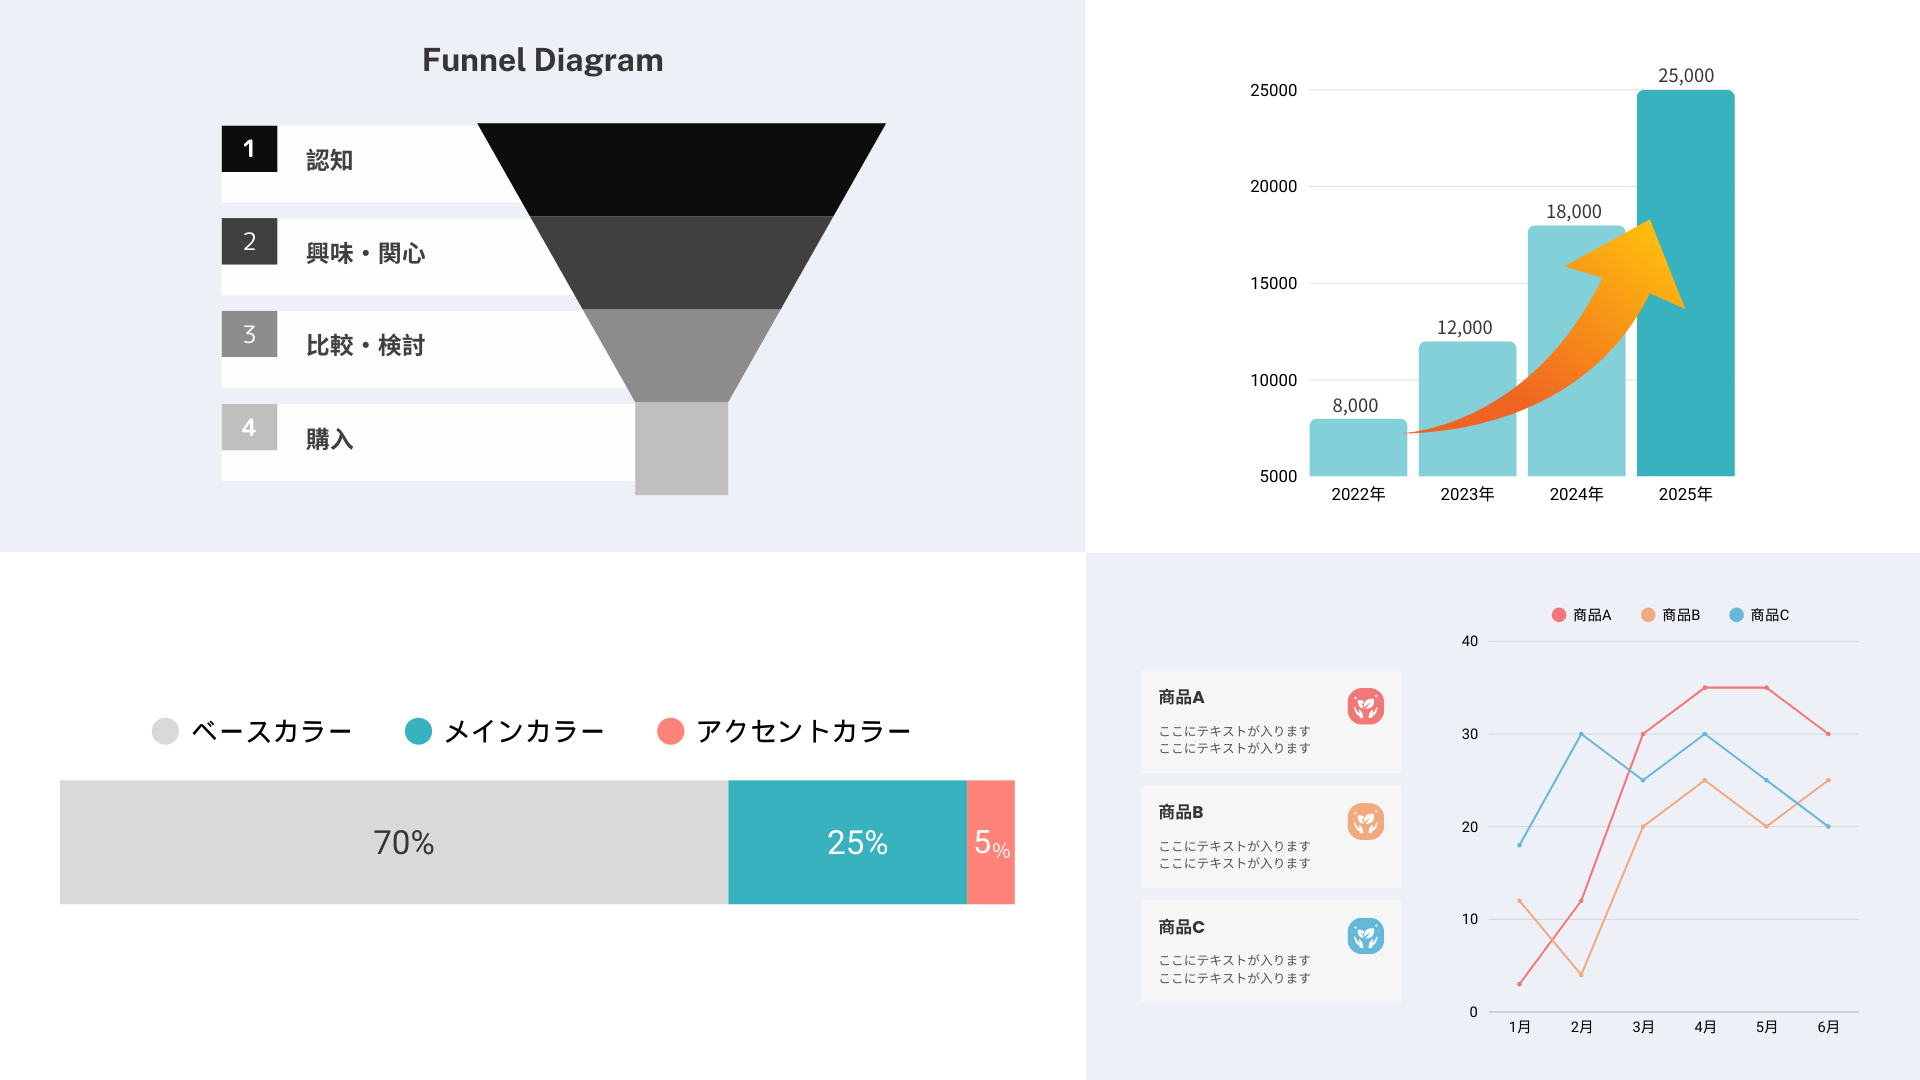Toggle the 商品C series legend dot
The image size is (1920, 1080).
click(x=1736, y=615)
